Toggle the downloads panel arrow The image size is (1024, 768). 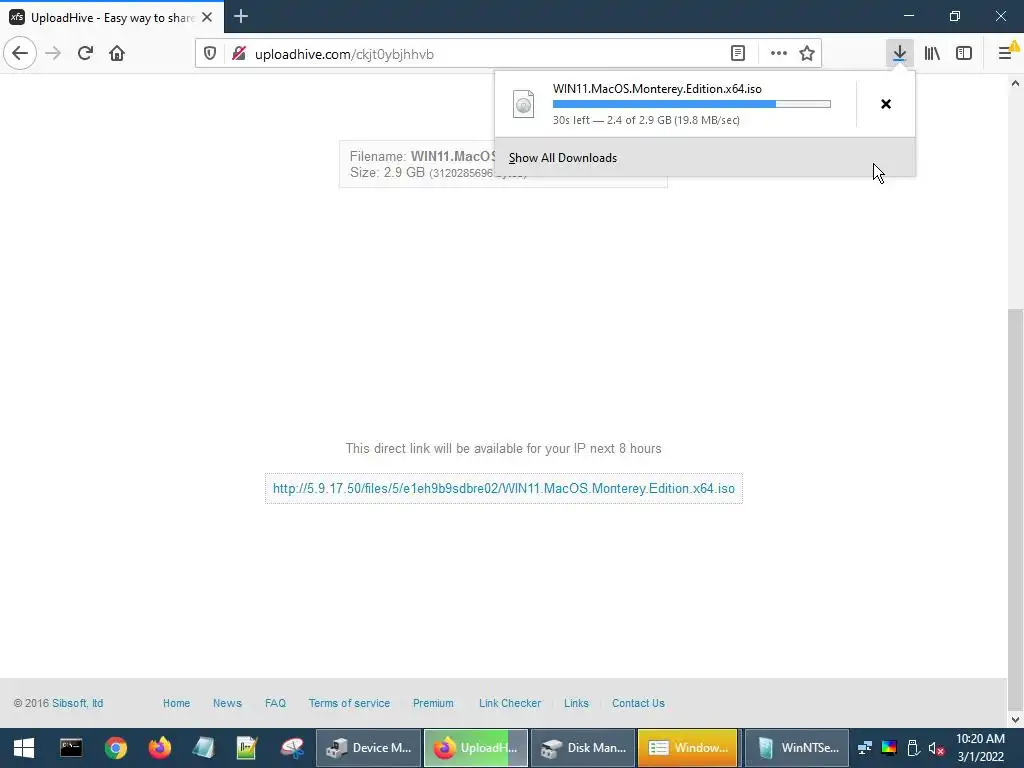900,53
